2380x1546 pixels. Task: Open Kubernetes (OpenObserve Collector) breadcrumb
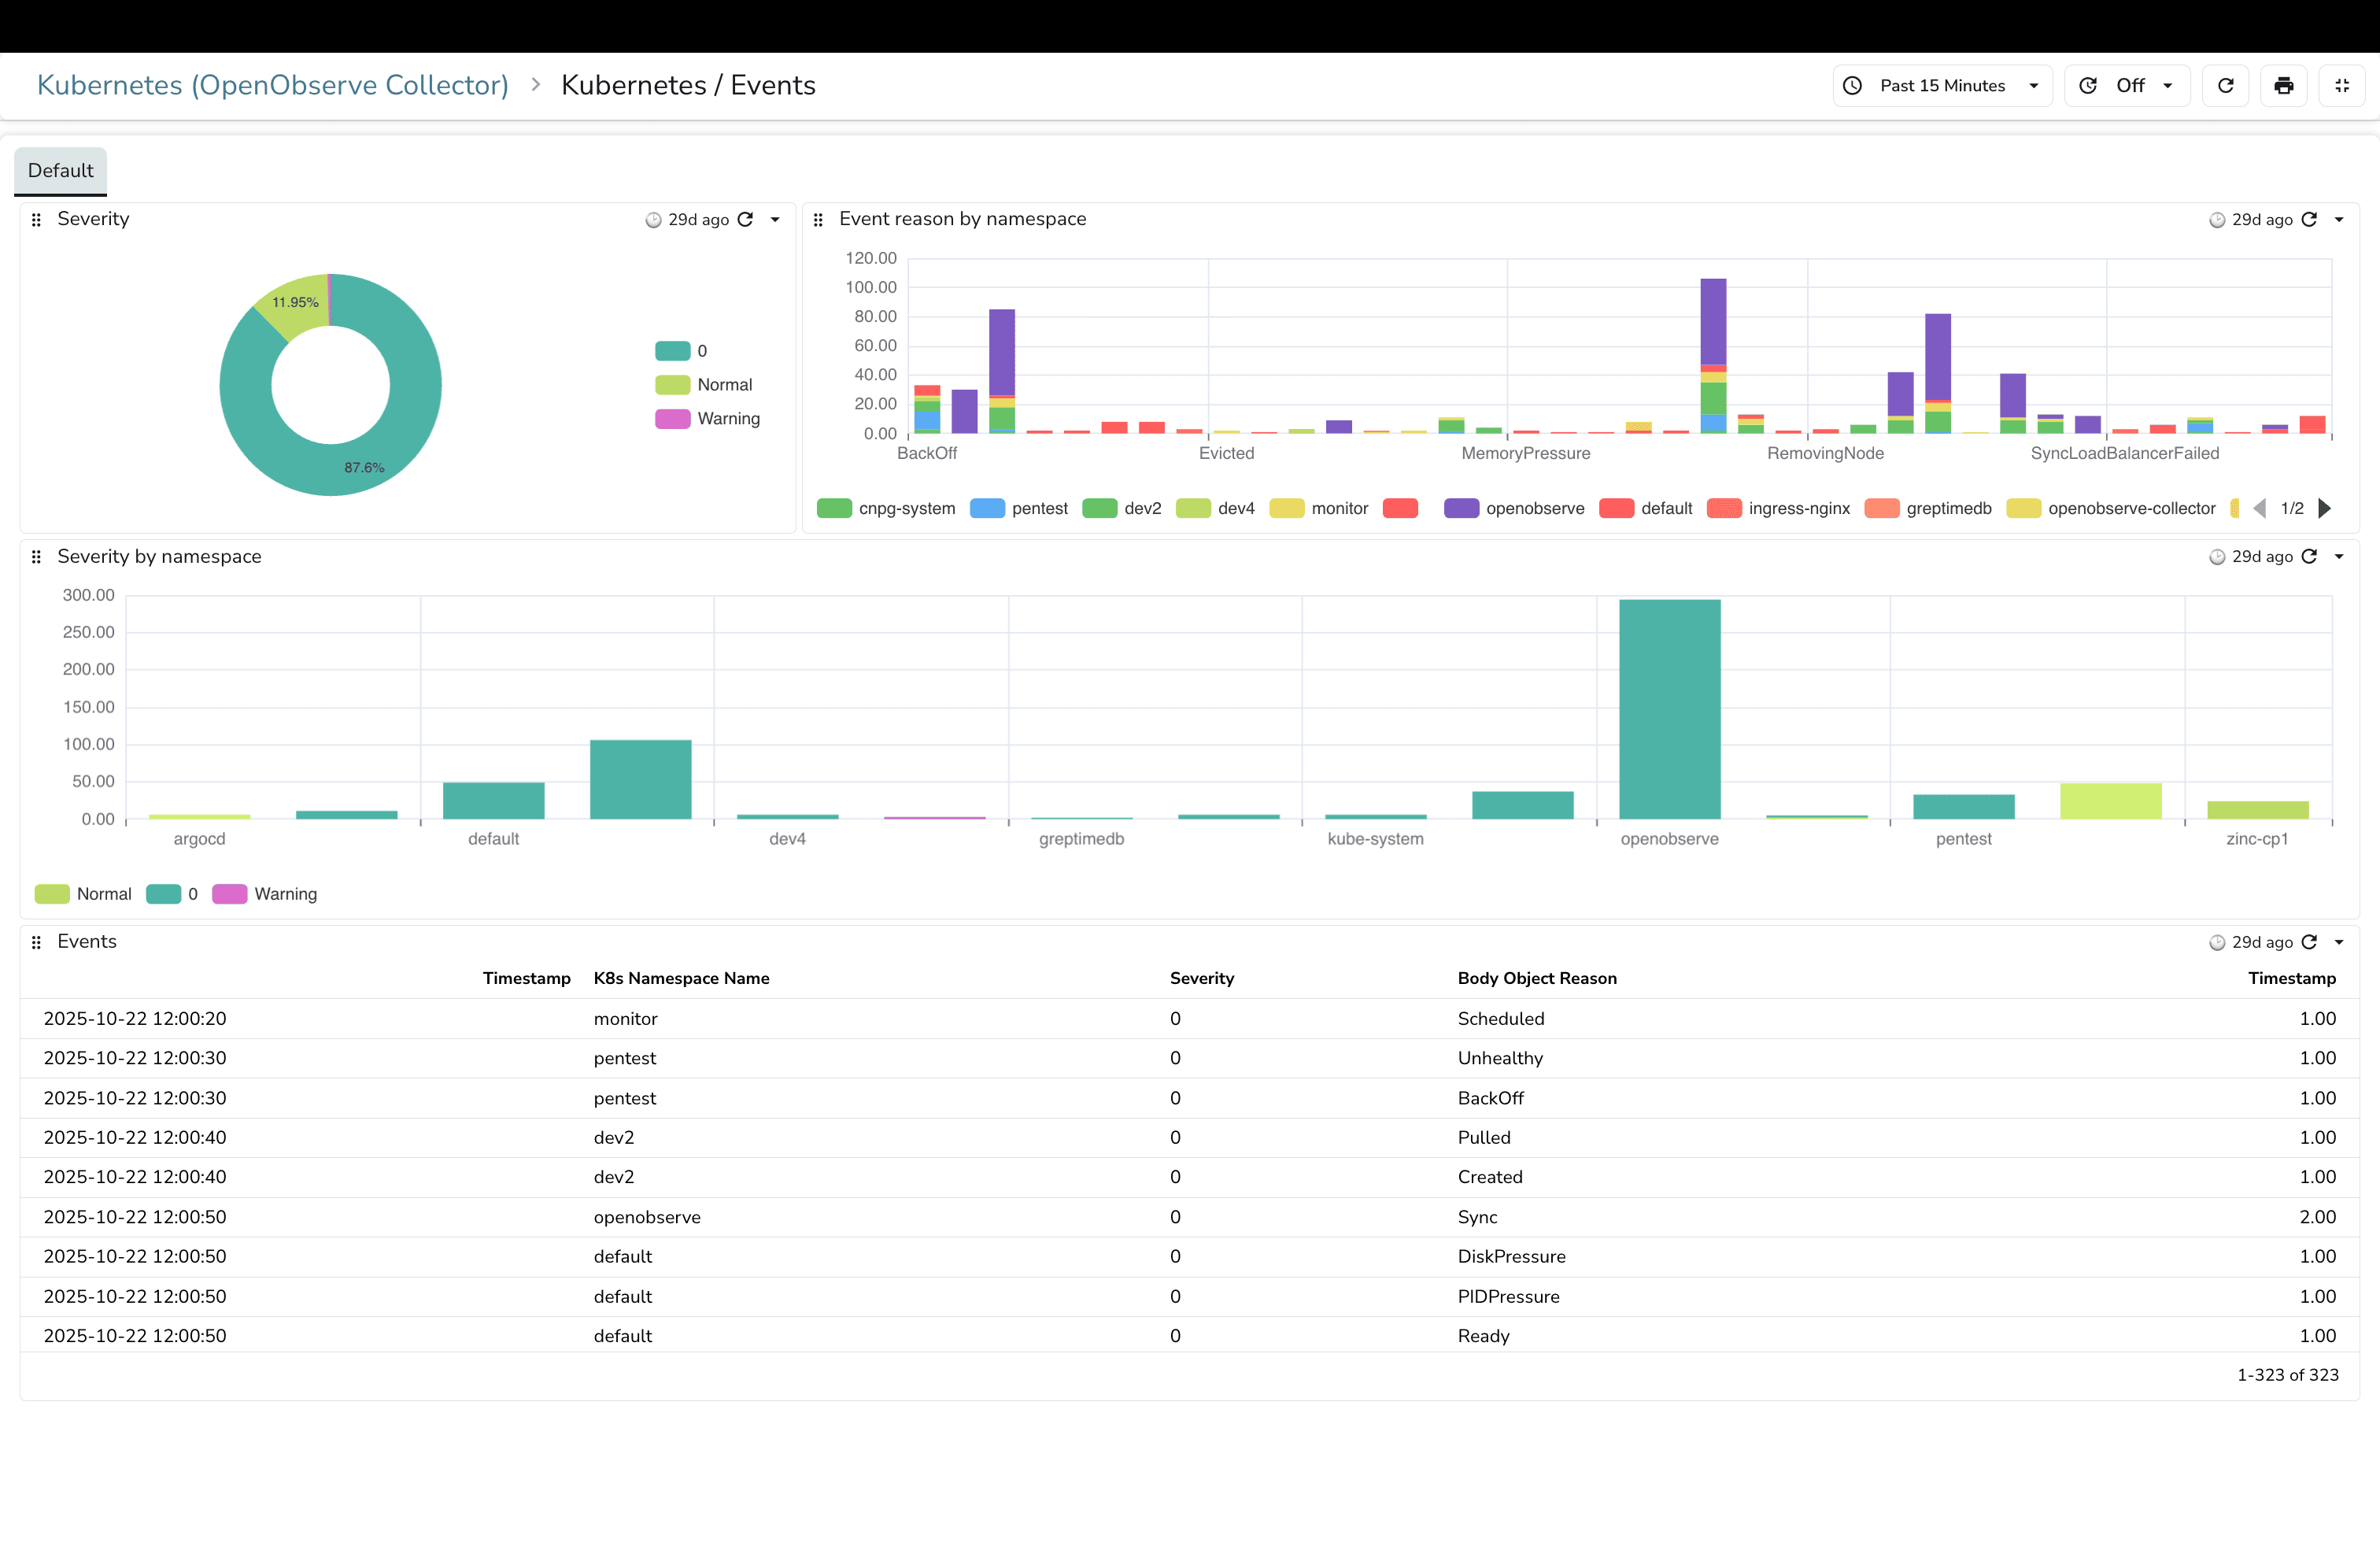[x=272, y=85]
